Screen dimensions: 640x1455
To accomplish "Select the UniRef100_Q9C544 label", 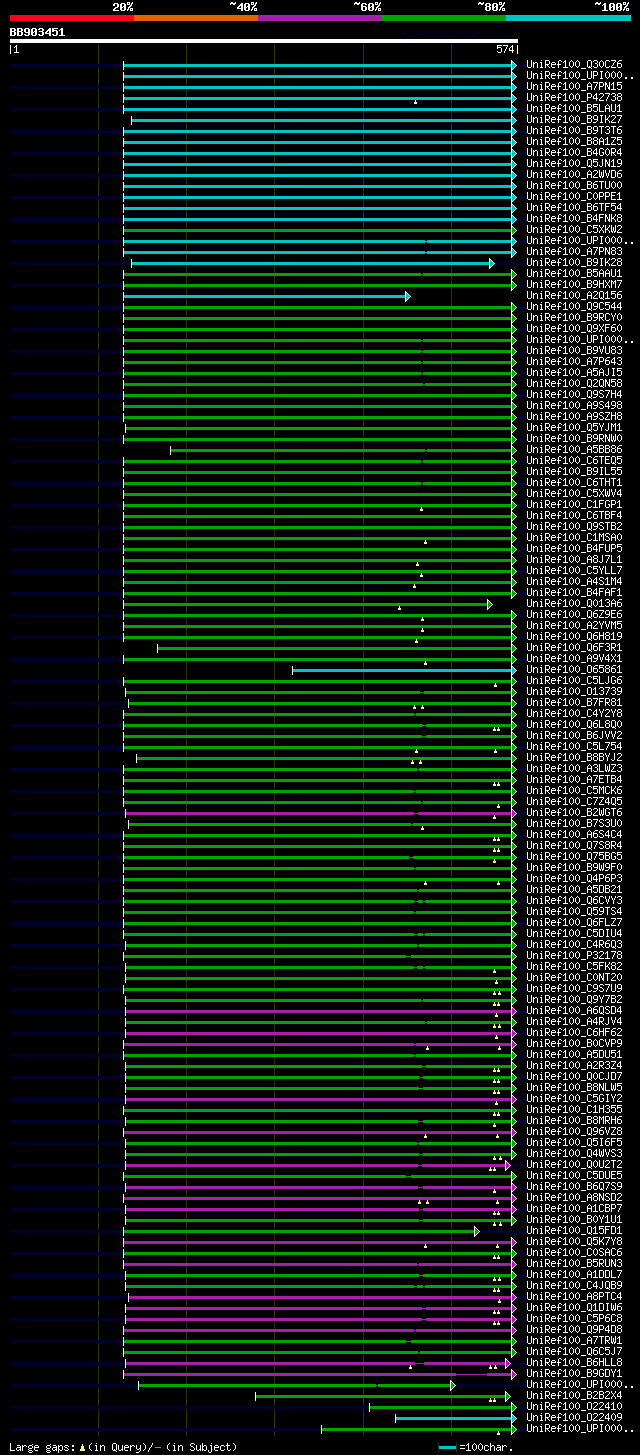I will click(x=574, y=306).
